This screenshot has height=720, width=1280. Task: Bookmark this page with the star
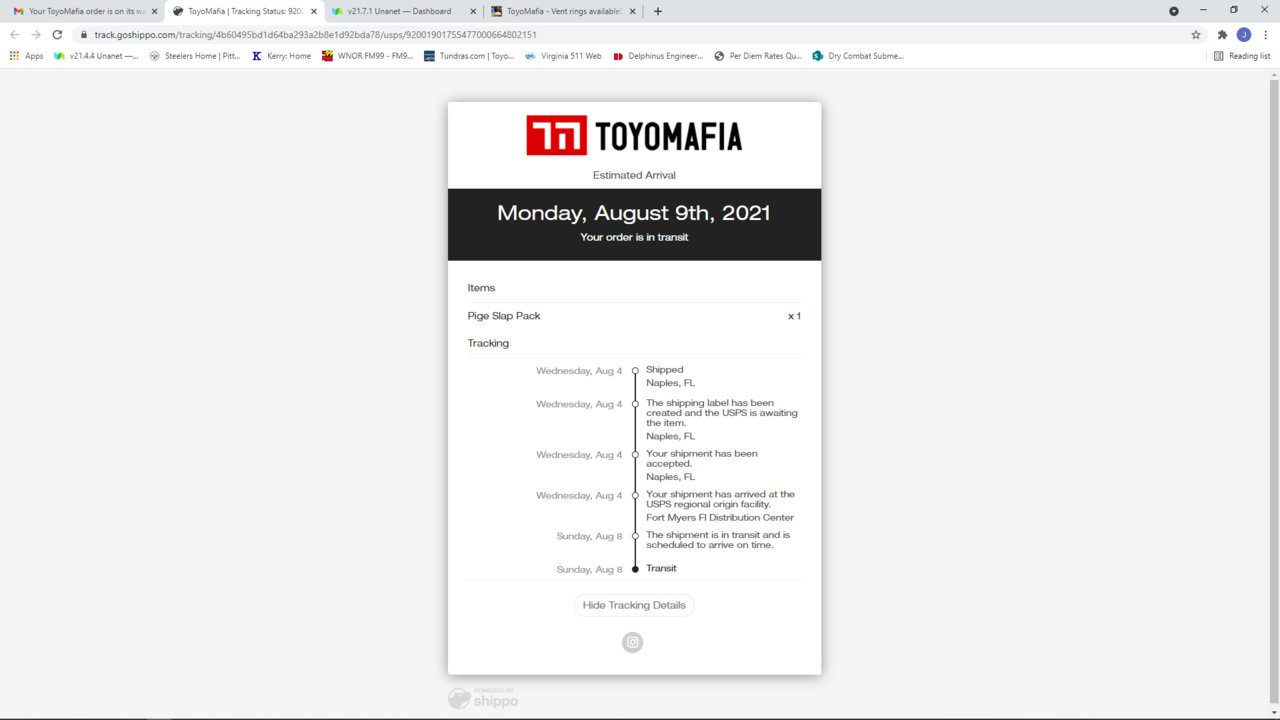(1196, 34)
